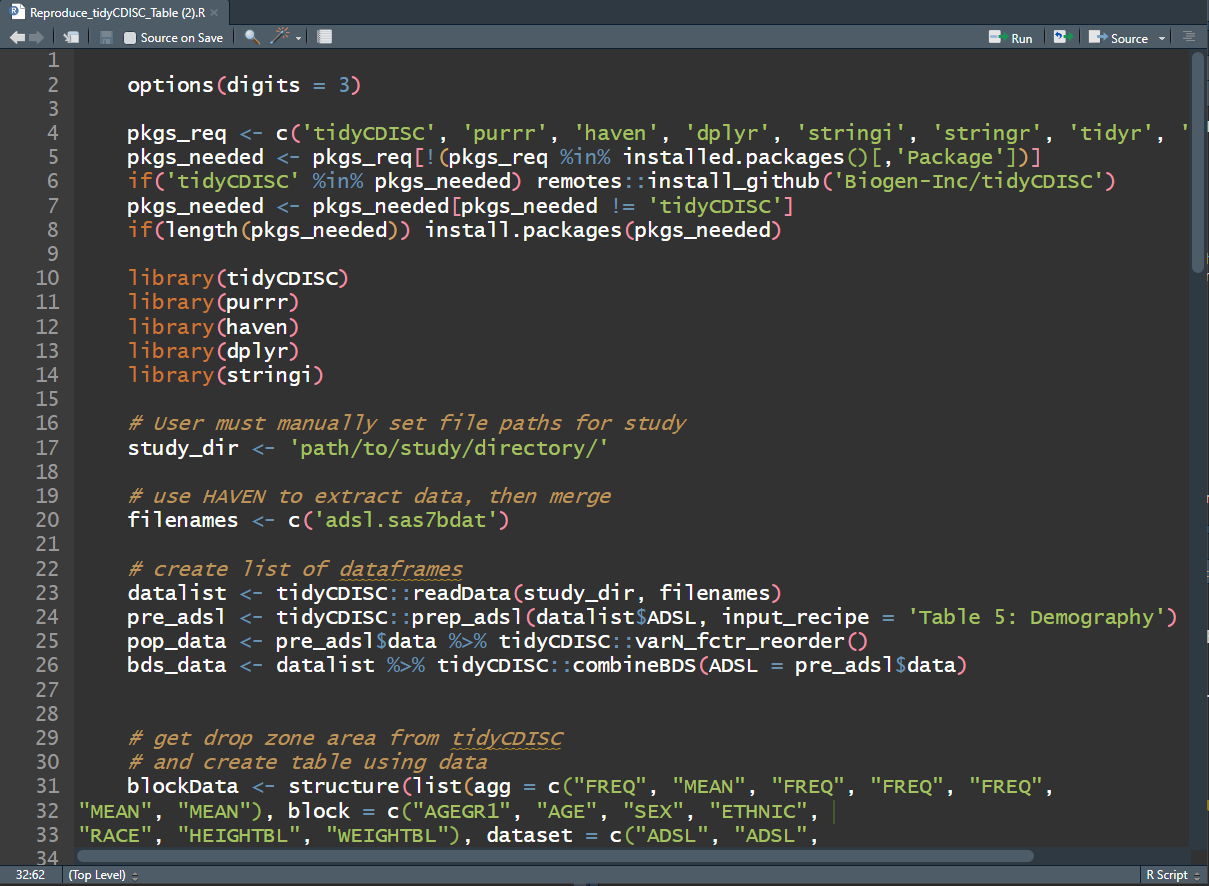1209x886 pixels.
Task: Click the library(stringi) line
Action: tap(226, 375)
